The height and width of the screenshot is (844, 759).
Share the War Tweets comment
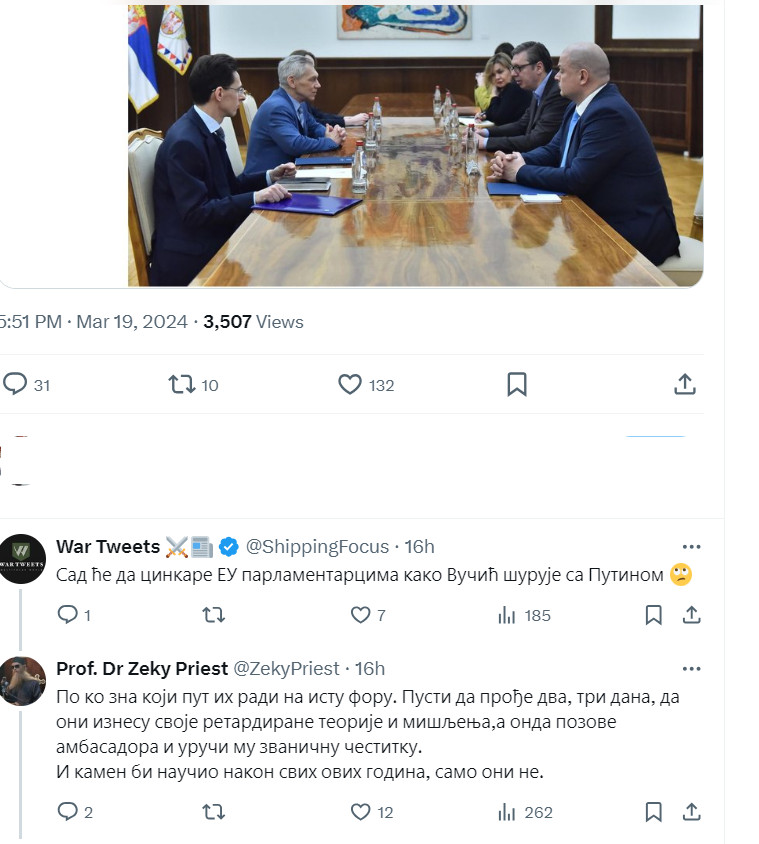[691, 615]
